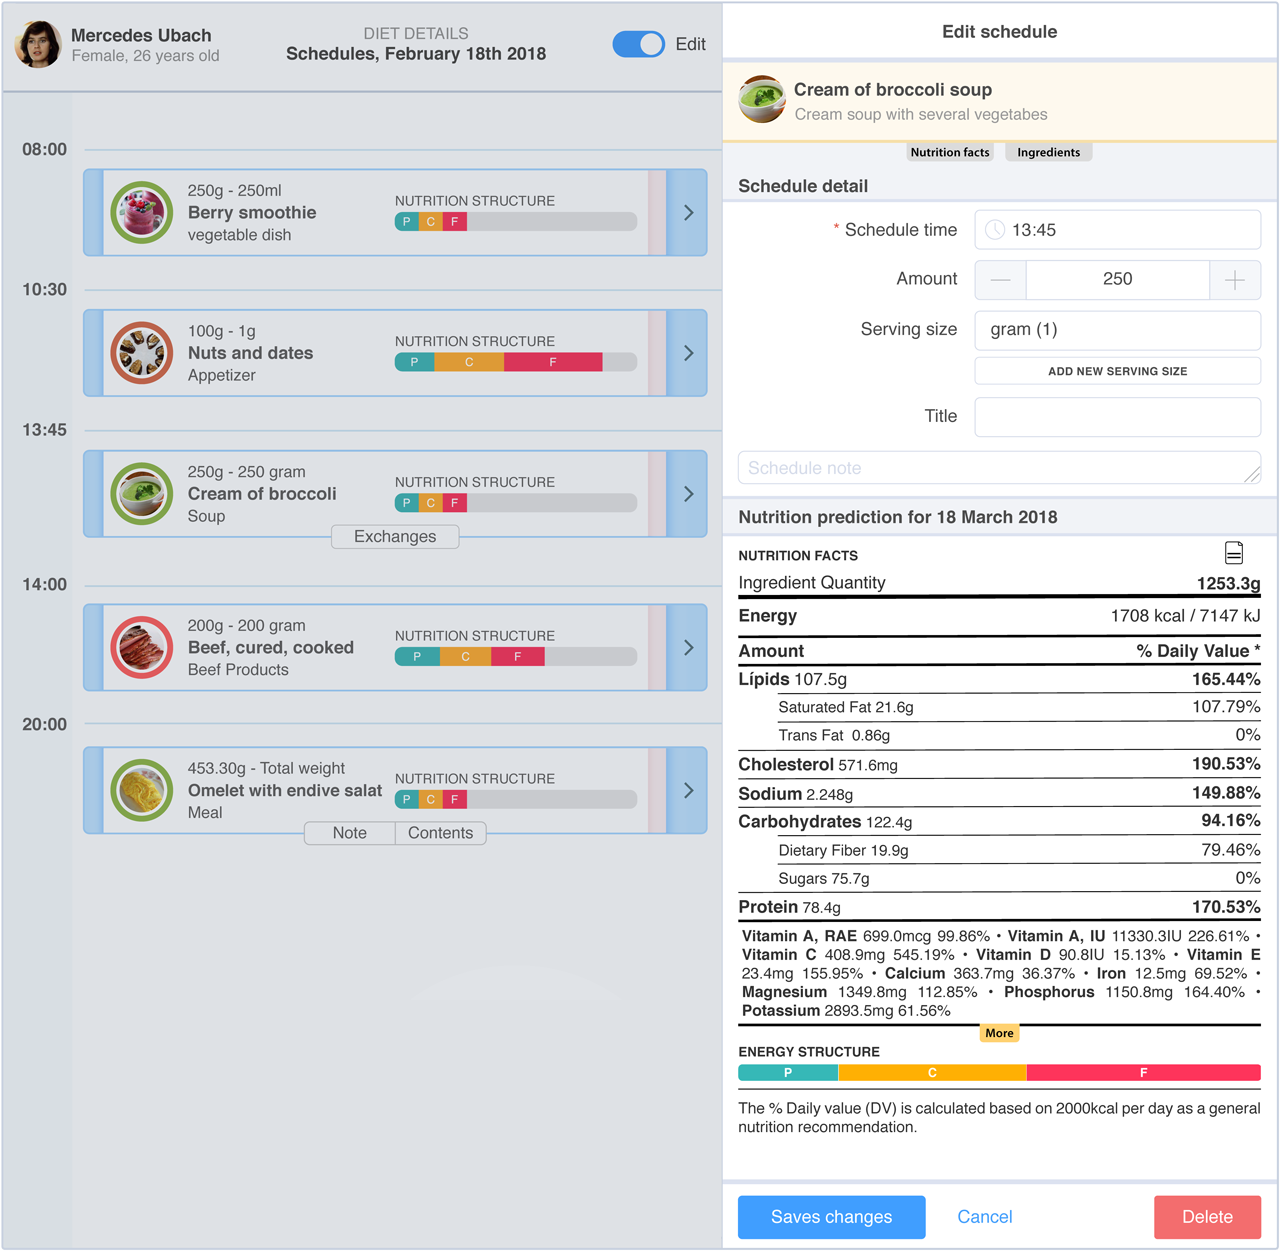Click the More nutrition button
Image resolution: width=1280 pixels, height=1251 pixels.
tap(999, 1033)
